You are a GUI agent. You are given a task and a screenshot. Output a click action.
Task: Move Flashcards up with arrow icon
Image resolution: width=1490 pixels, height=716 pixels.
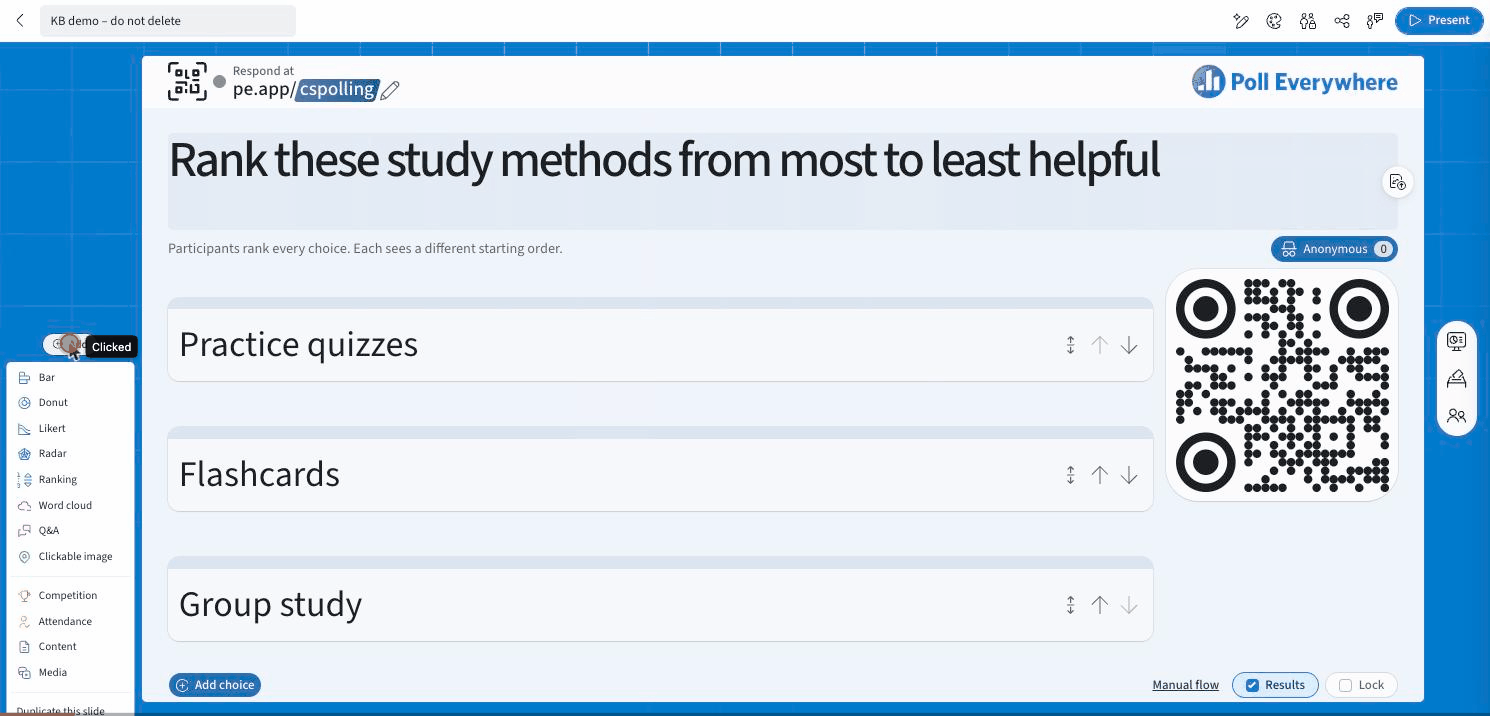click(x=1100, y=475)
